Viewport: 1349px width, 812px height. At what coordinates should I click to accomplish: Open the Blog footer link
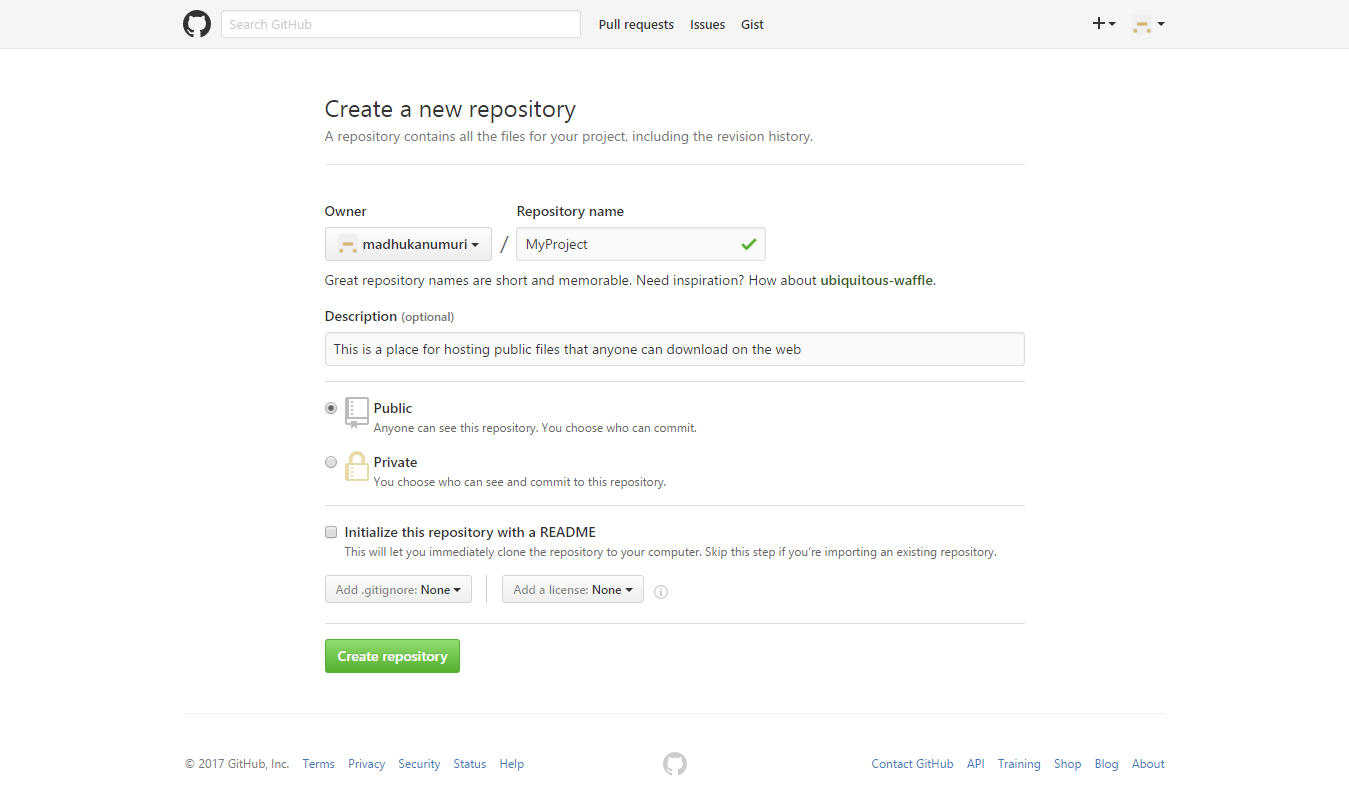coord(1106,764)
